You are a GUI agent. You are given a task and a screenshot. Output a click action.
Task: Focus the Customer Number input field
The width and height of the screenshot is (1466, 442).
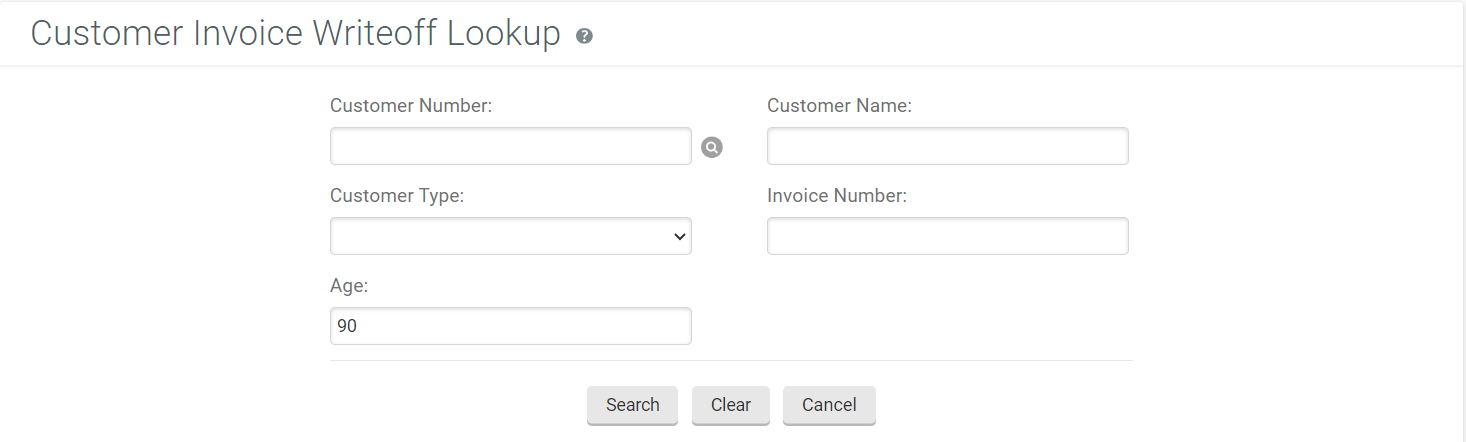[x=510, y=146]
